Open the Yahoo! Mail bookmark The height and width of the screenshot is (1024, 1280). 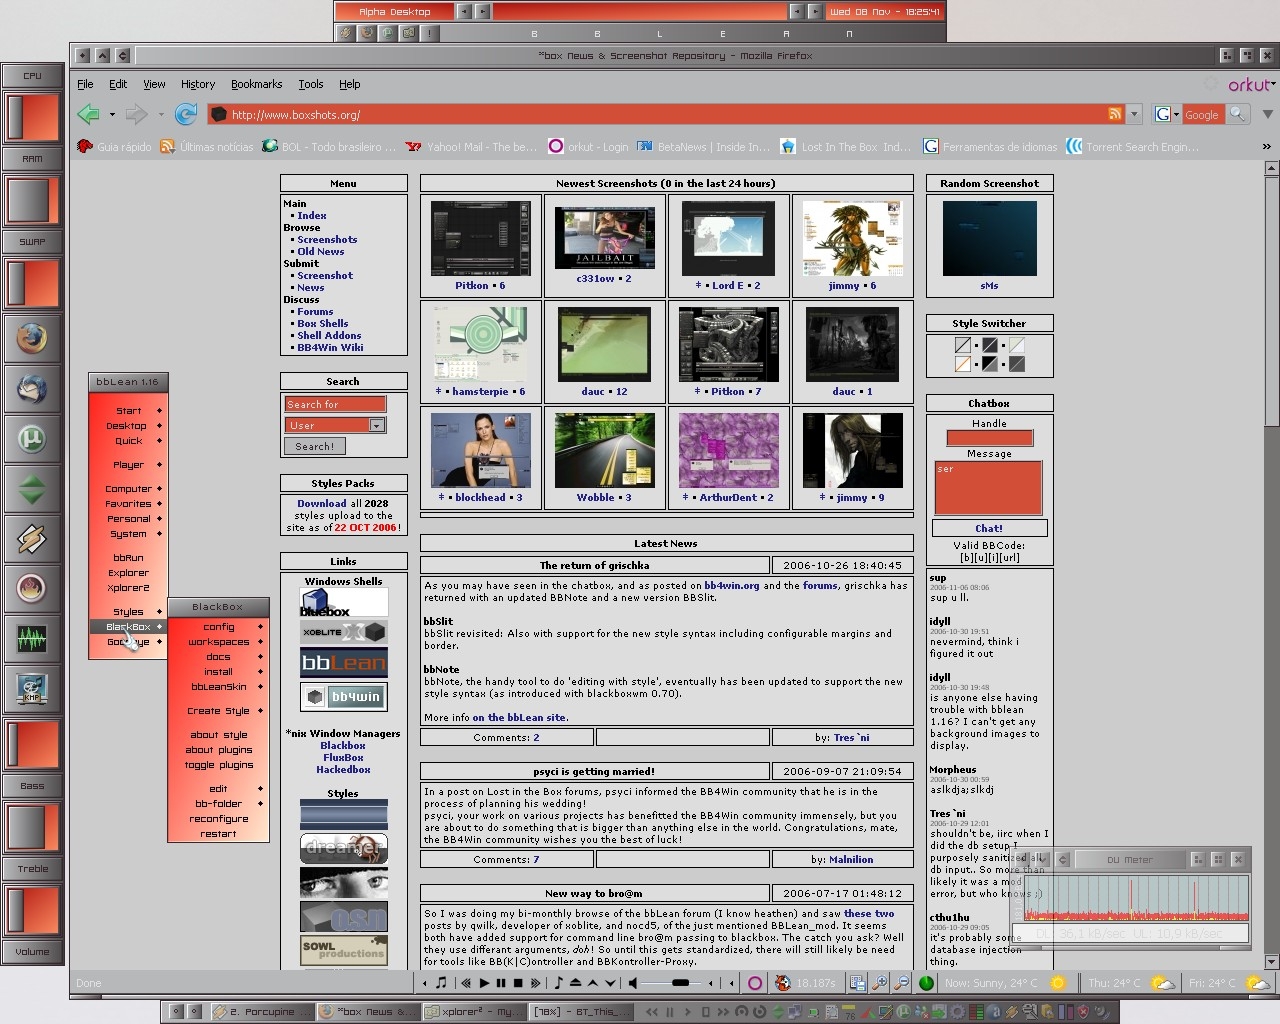pyautogui.click(x=472, y=147)
